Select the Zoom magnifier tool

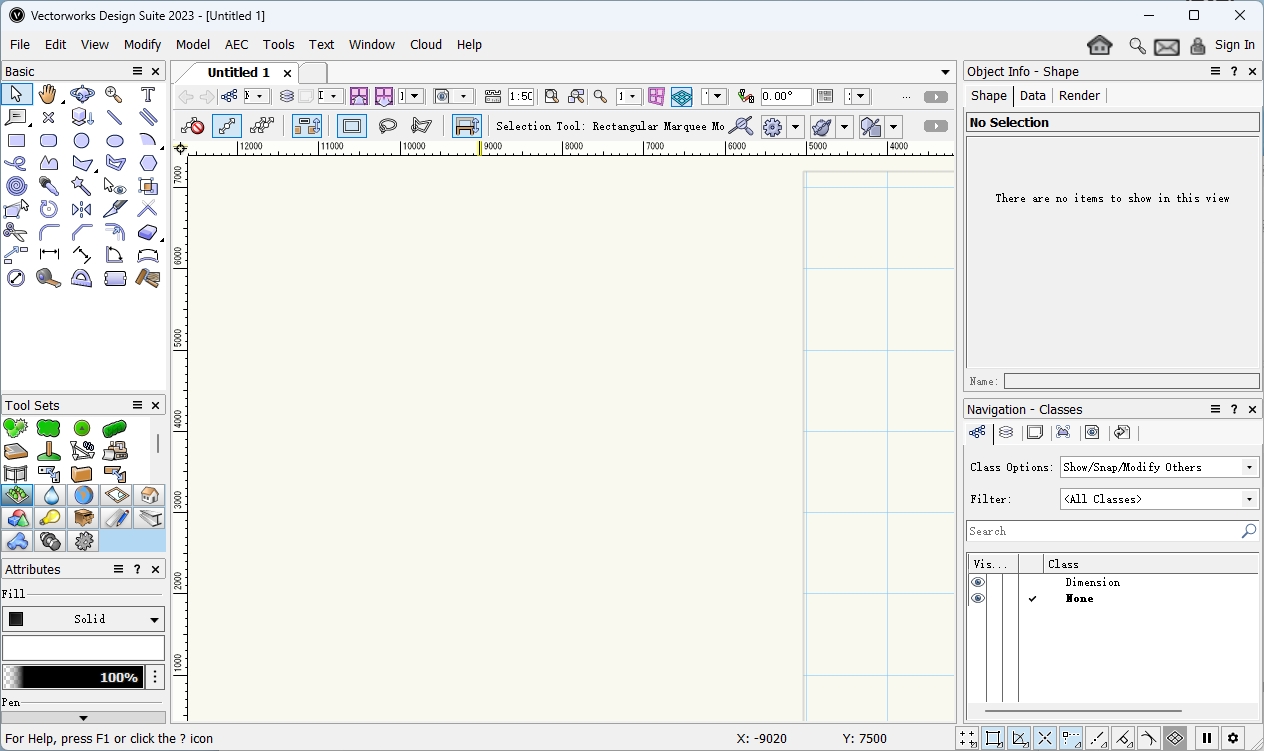(x=114, y=94)
